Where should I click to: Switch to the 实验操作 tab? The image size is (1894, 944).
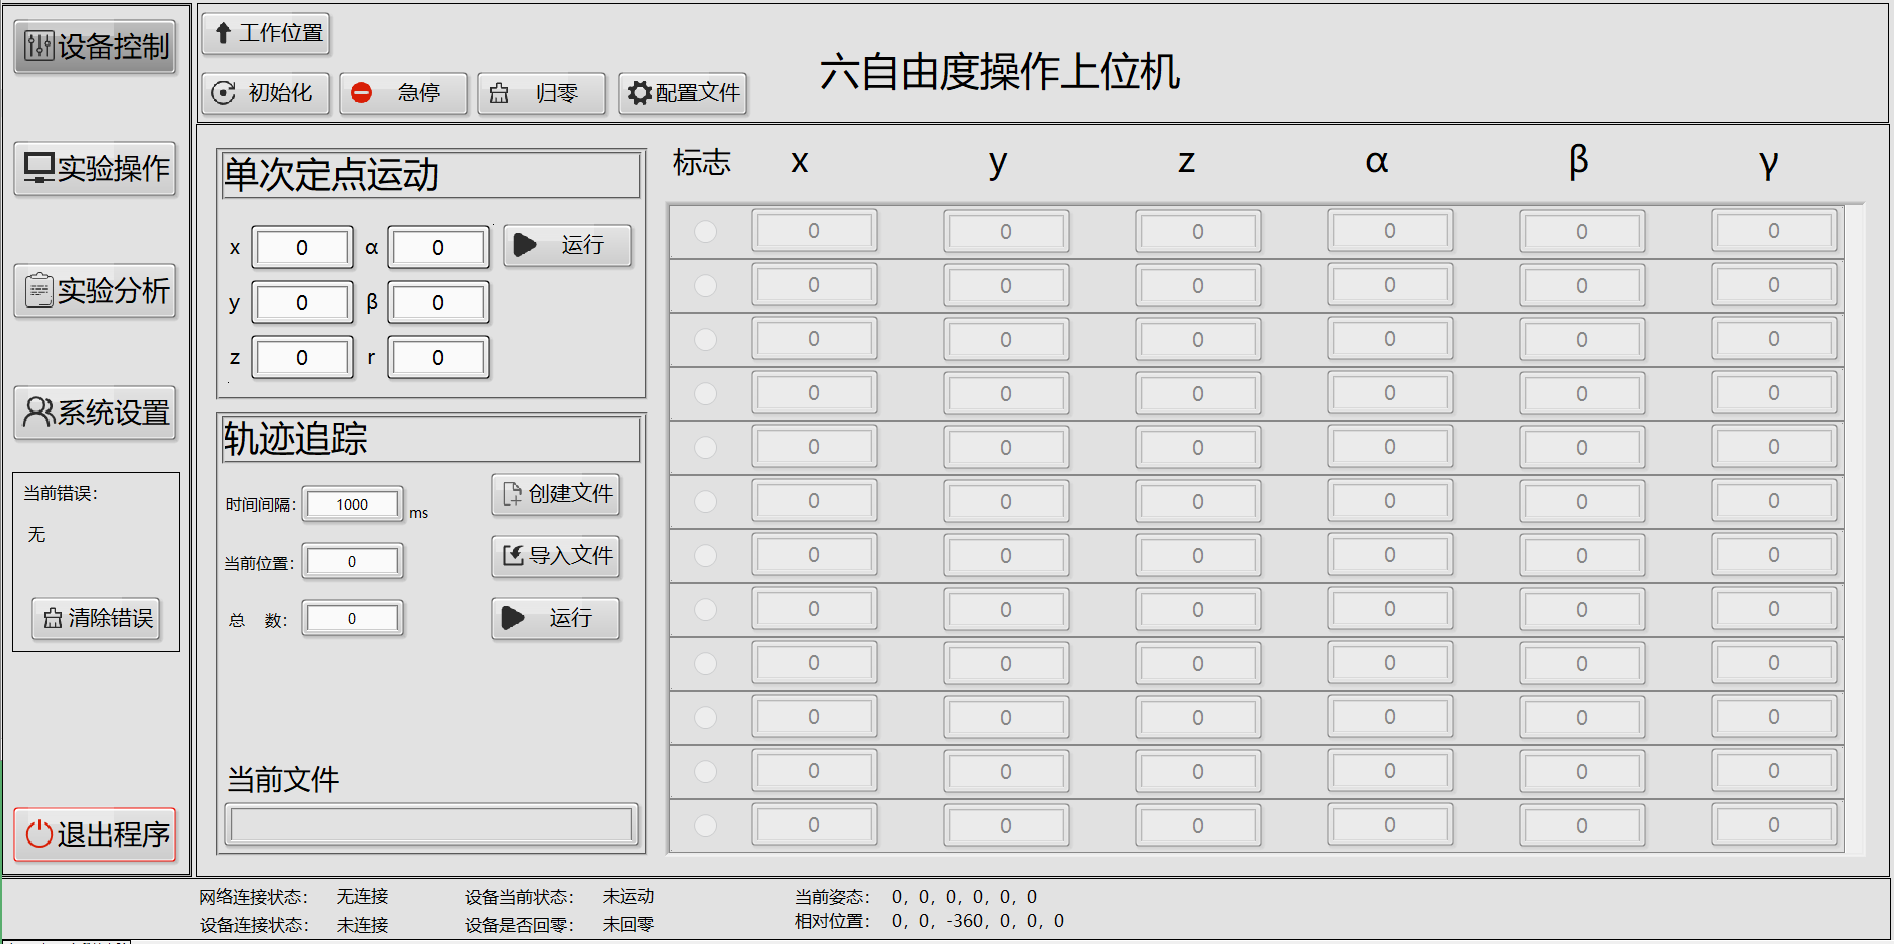tap(95, 168)
